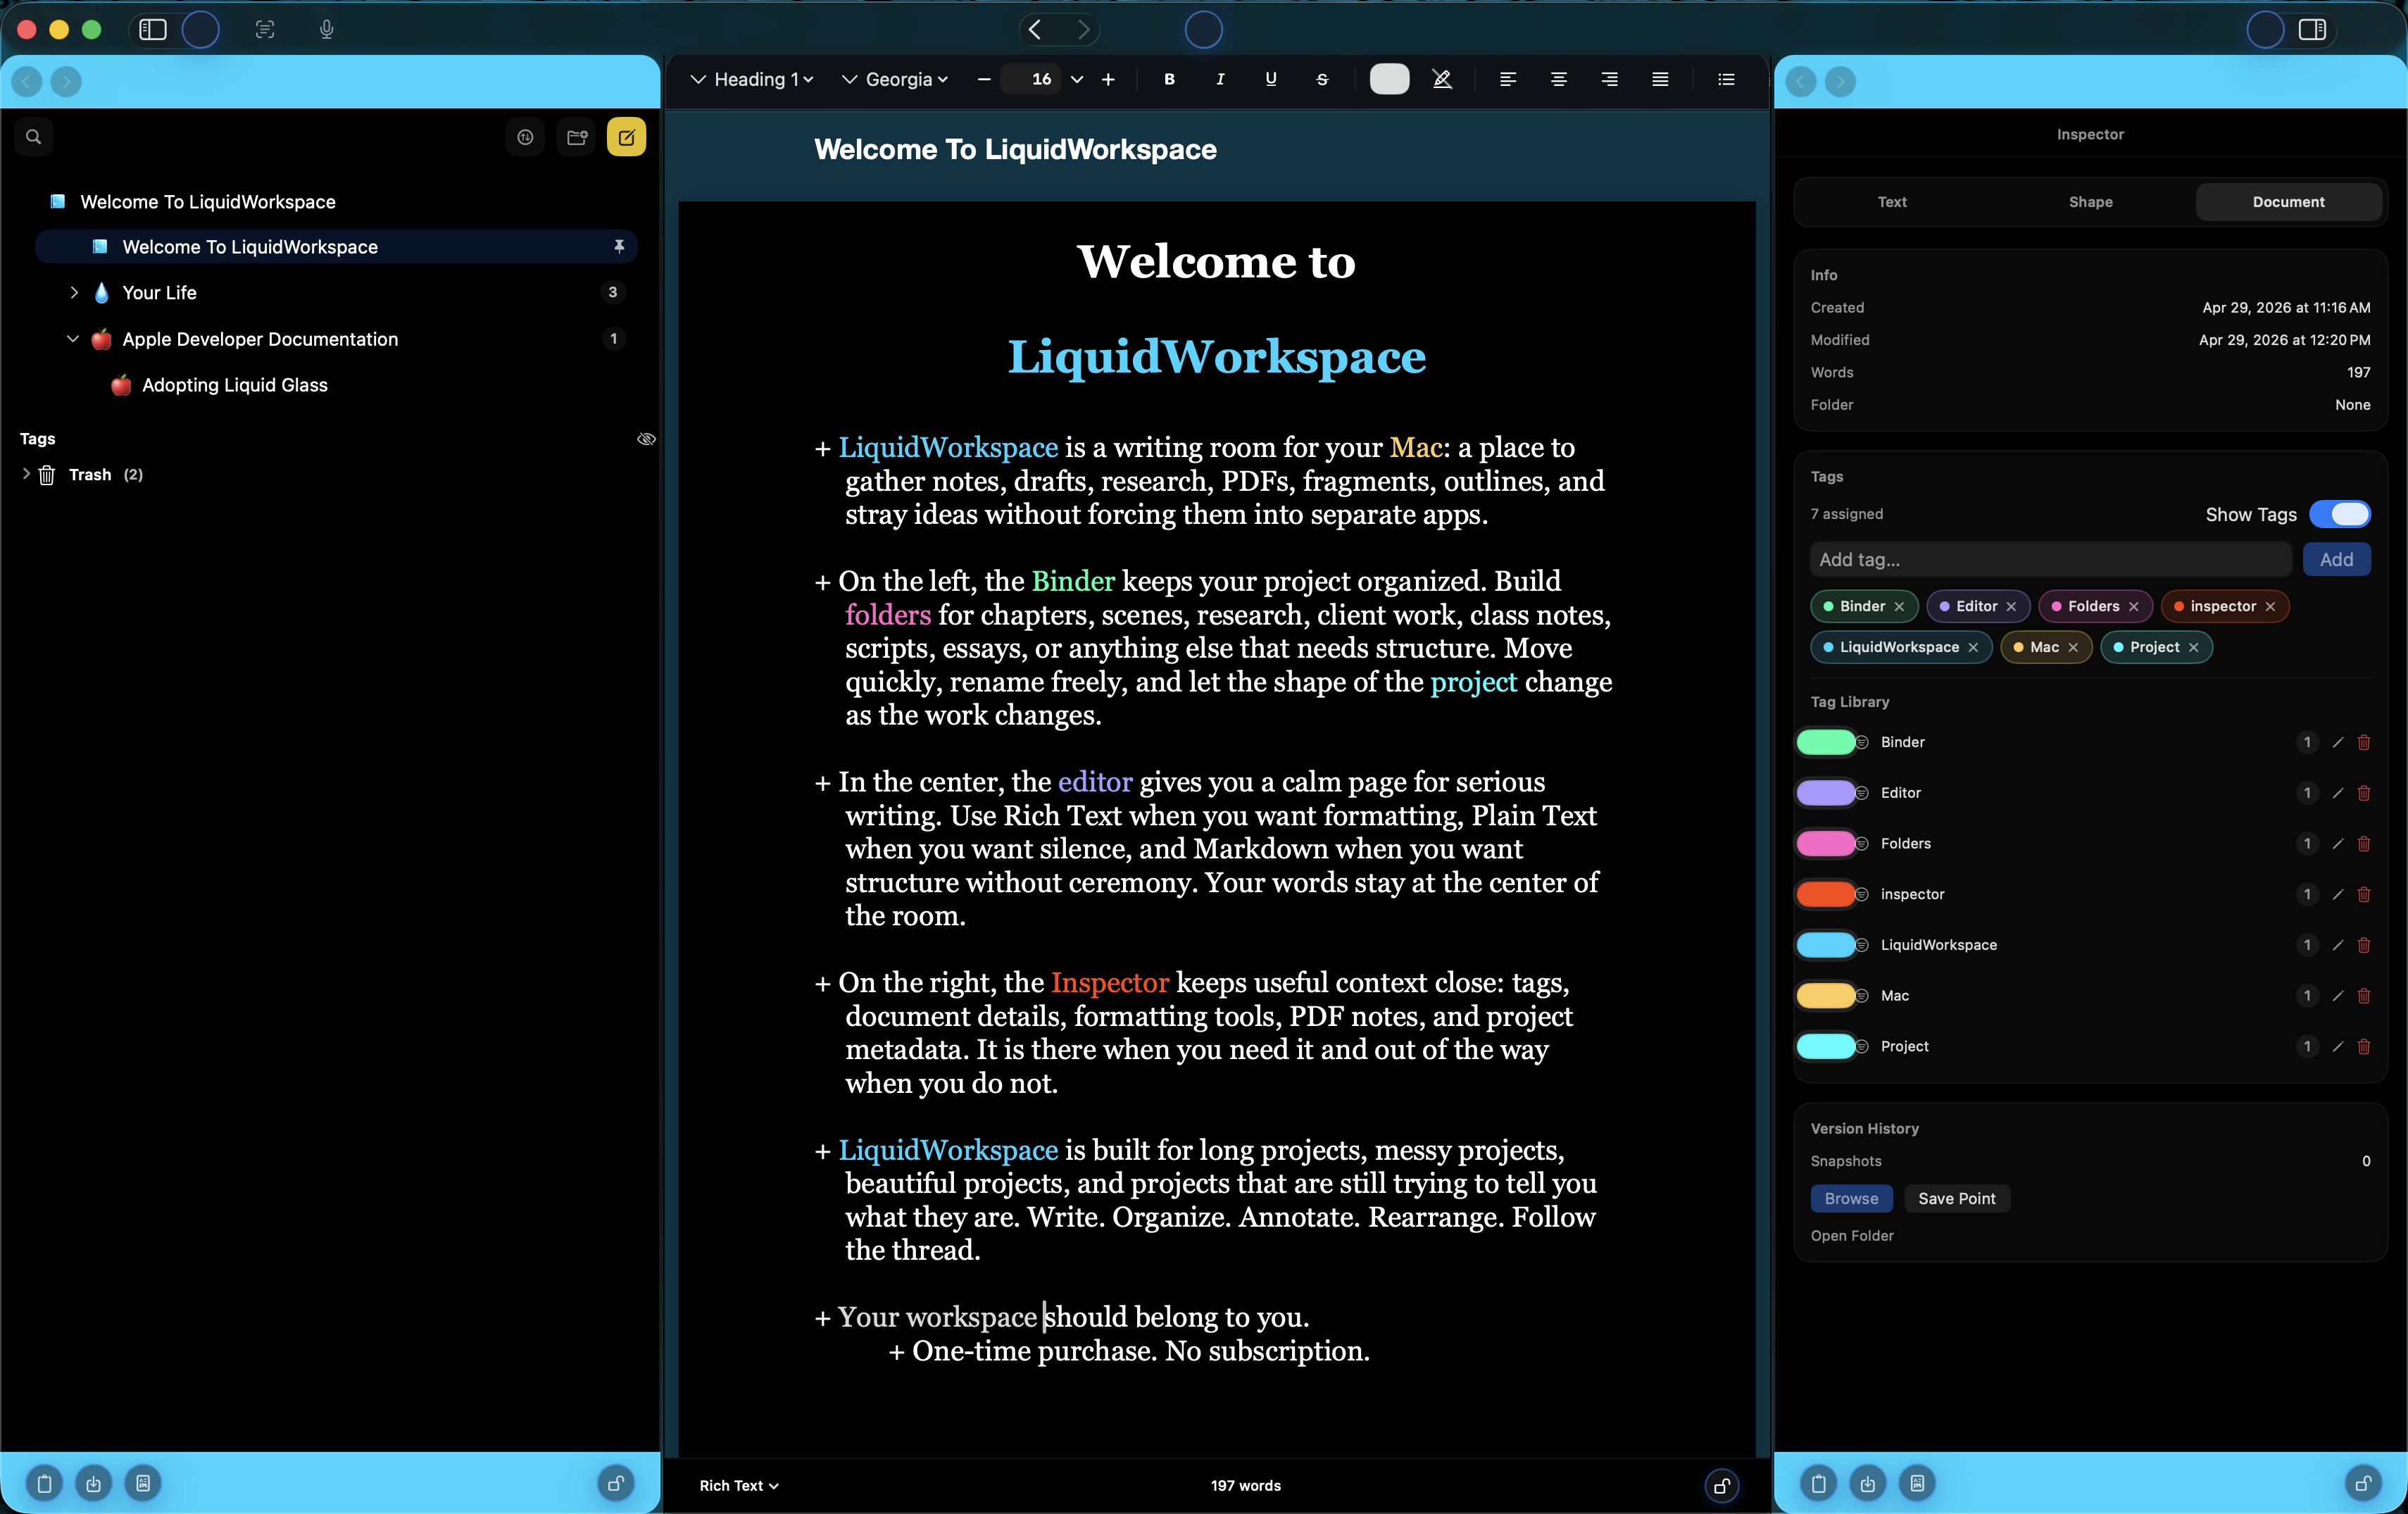Apply italic formatting
This screenshot has height=1514, width=2408.
pyautogui.click(x=1220, y=79)
